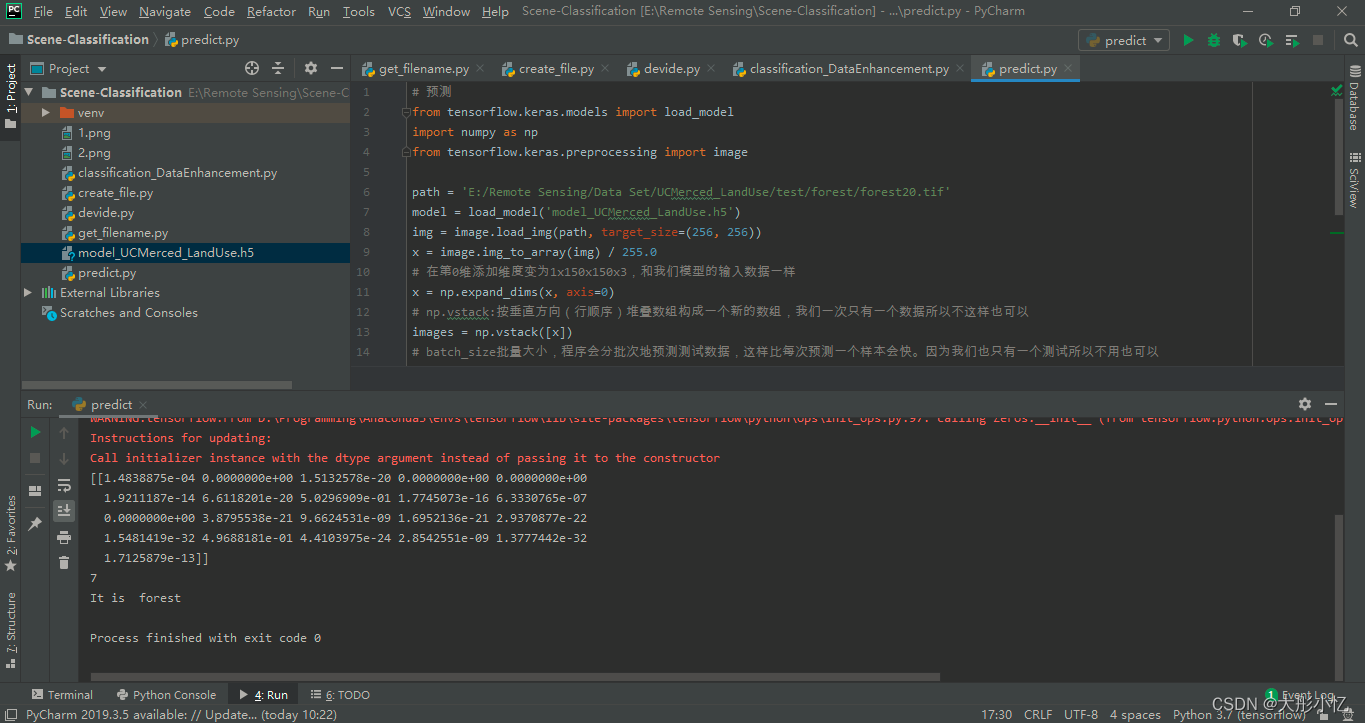This screenshot has height=723, width=1365.
Task: Open Run panel settings gear
Action: coord(1305,404)
